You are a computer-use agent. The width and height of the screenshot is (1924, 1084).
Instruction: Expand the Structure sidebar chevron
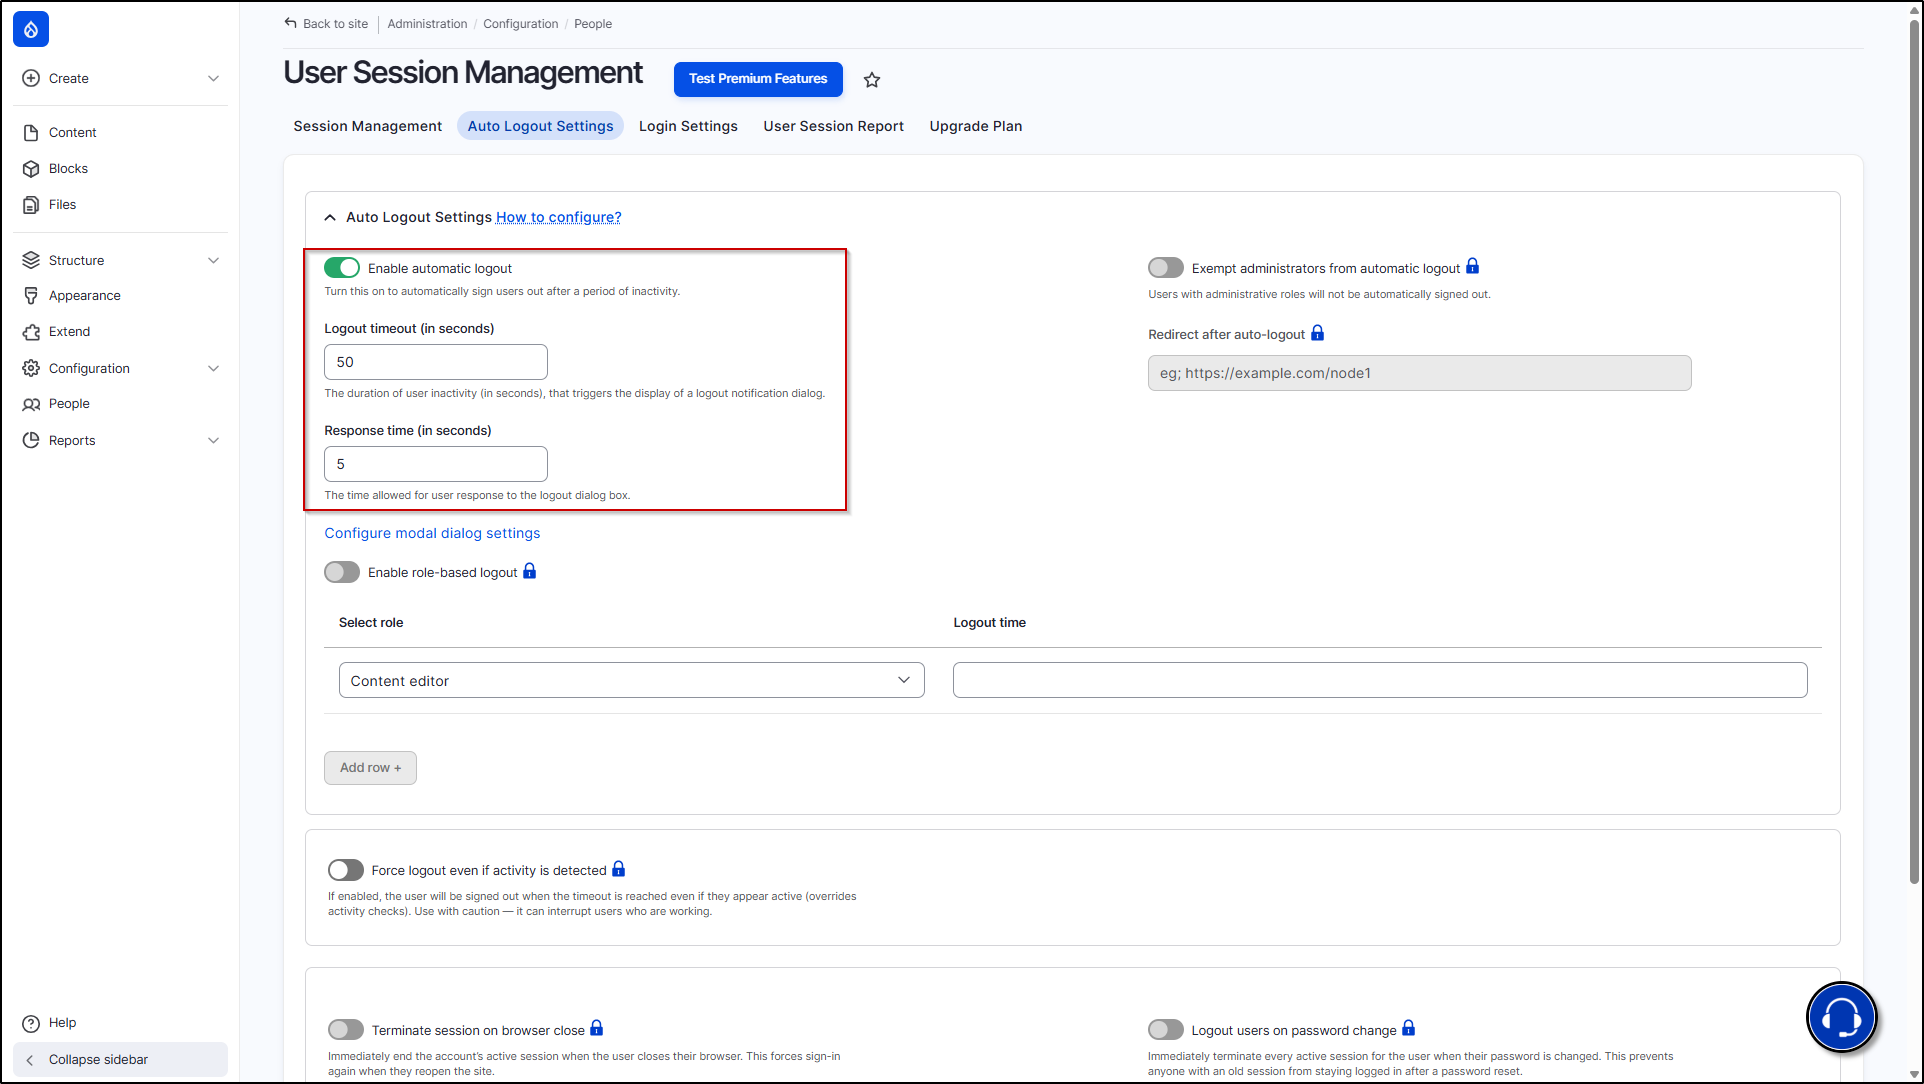(213, 260)
